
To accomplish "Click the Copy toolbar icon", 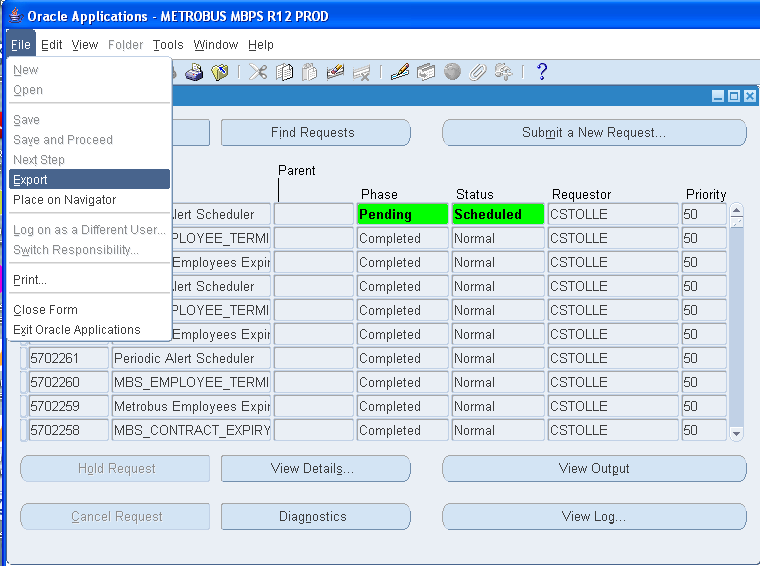I will click(x=284, y=73).
